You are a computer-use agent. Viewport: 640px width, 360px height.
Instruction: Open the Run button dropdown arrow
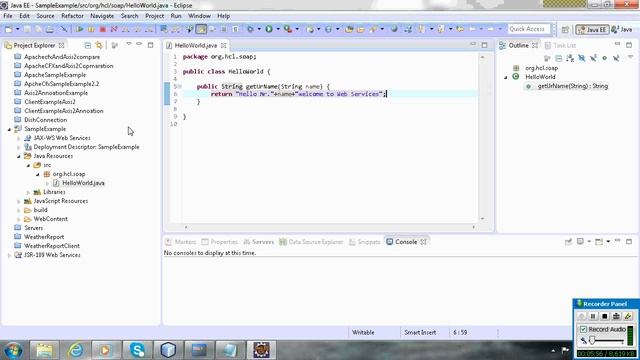click(x=278, y=29)
